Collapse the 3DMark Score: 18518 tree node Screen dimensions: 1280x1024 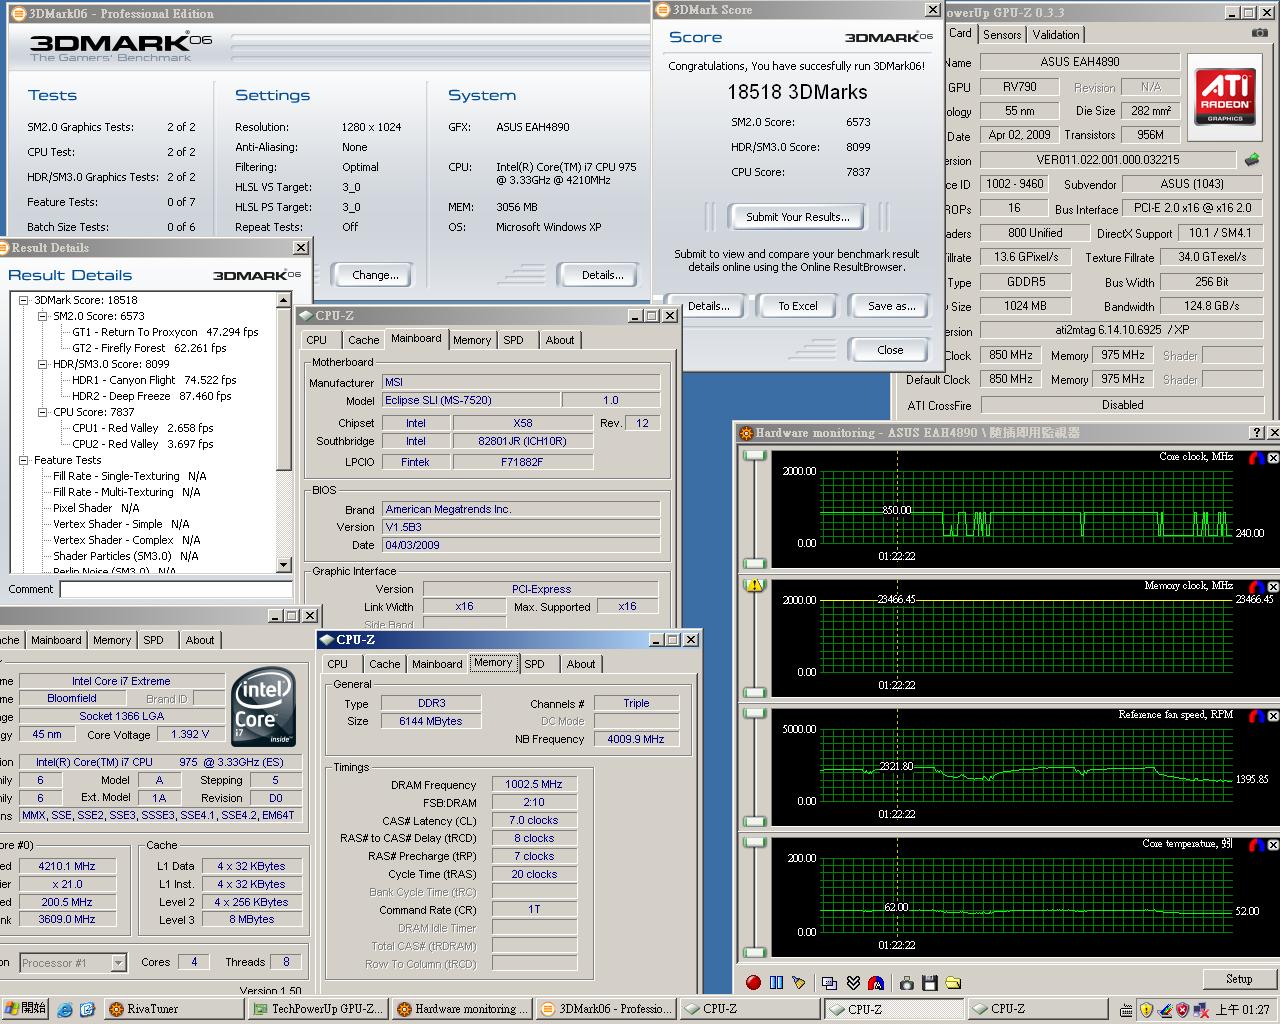pos(24,300)
